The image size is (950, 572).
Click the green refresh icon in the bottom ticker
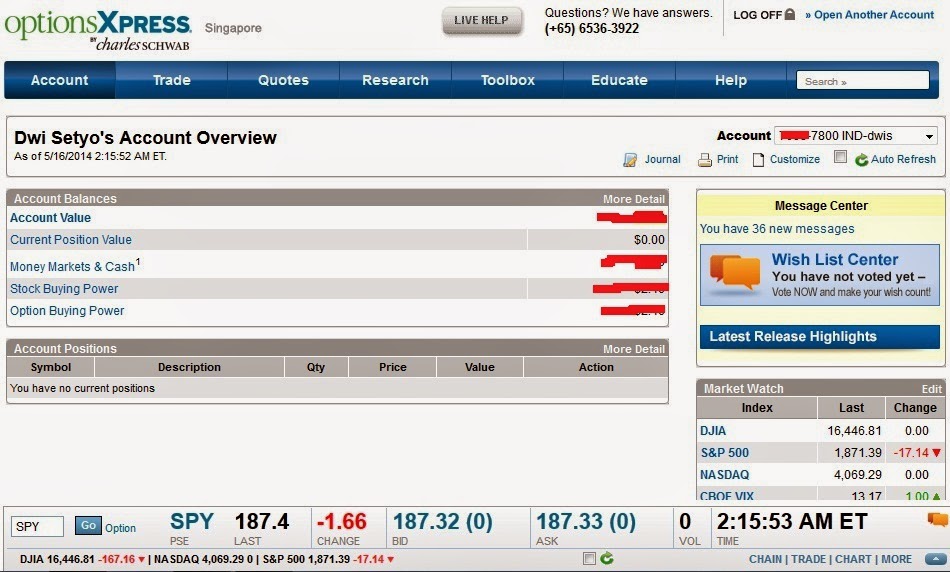[x=606, y=559]
